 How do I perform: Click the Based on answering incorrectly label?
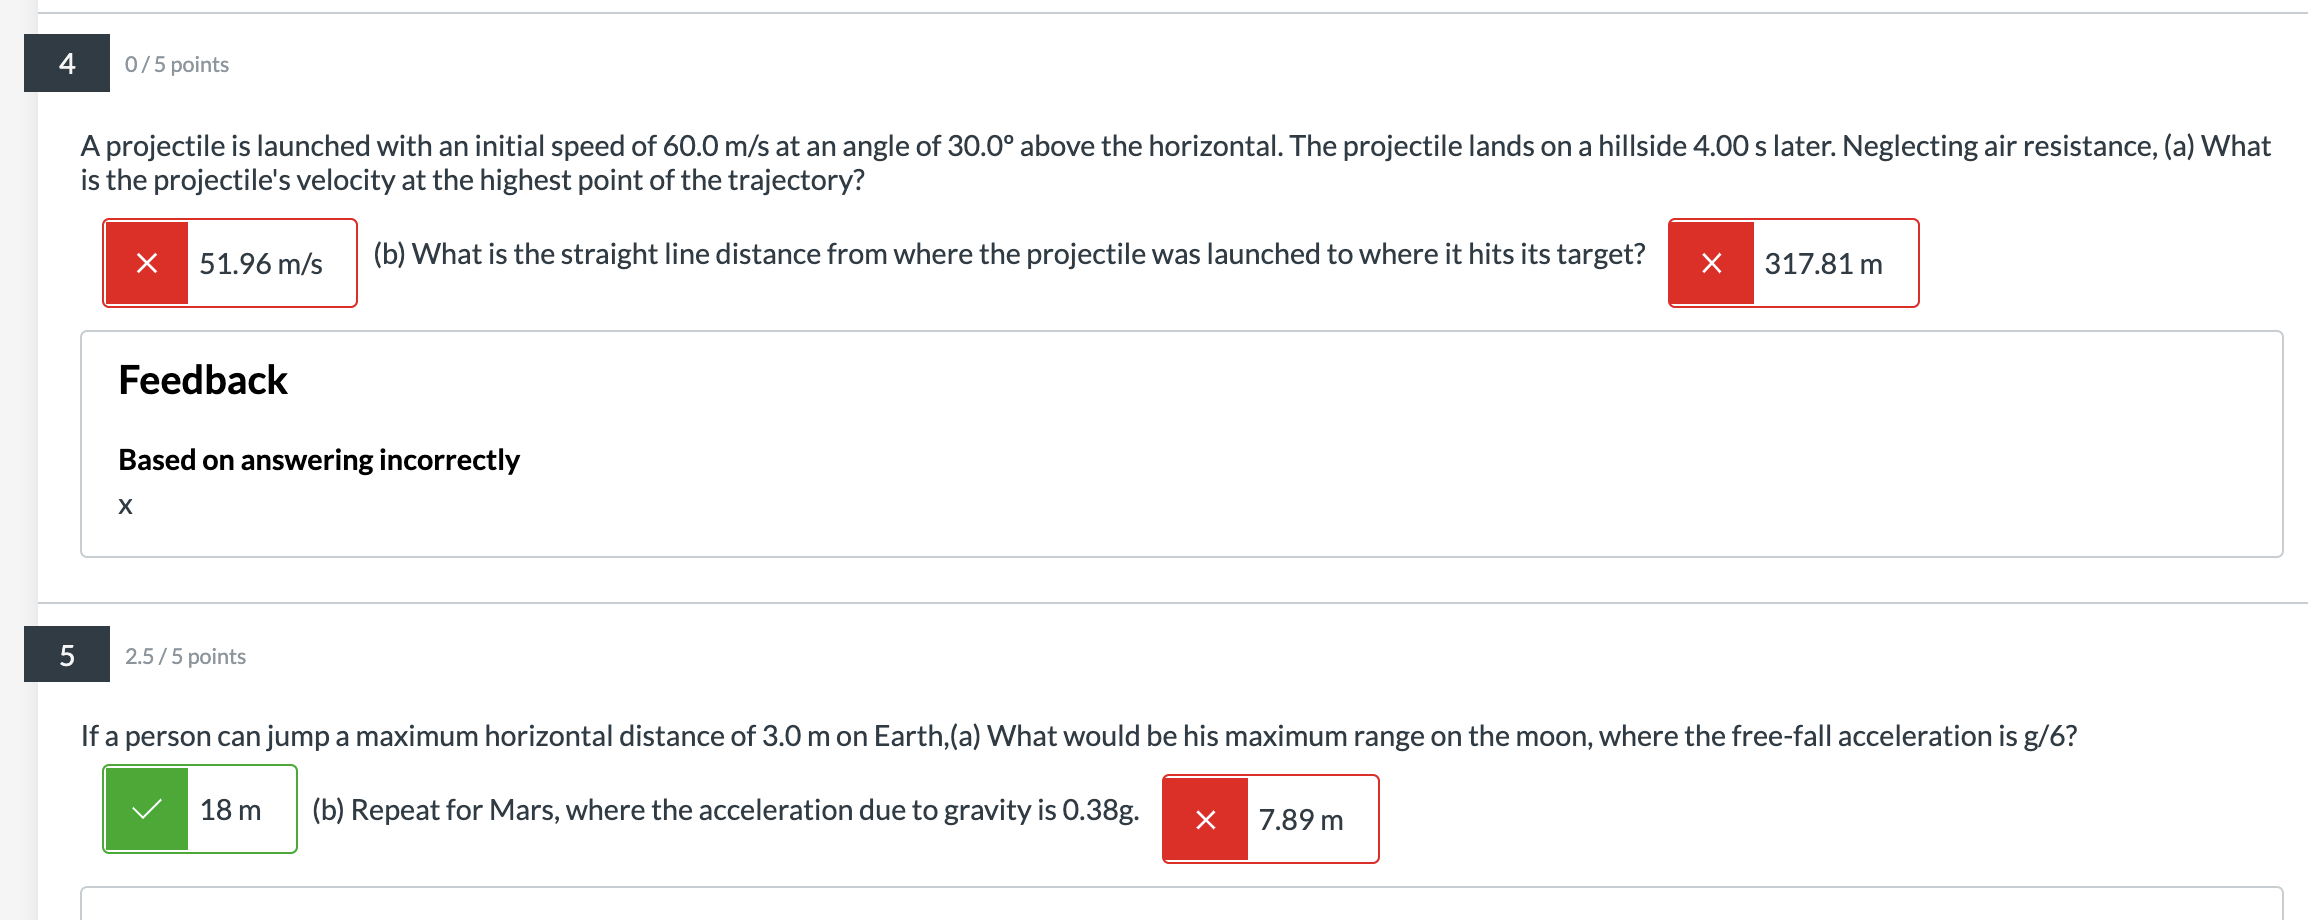point(318,460)
